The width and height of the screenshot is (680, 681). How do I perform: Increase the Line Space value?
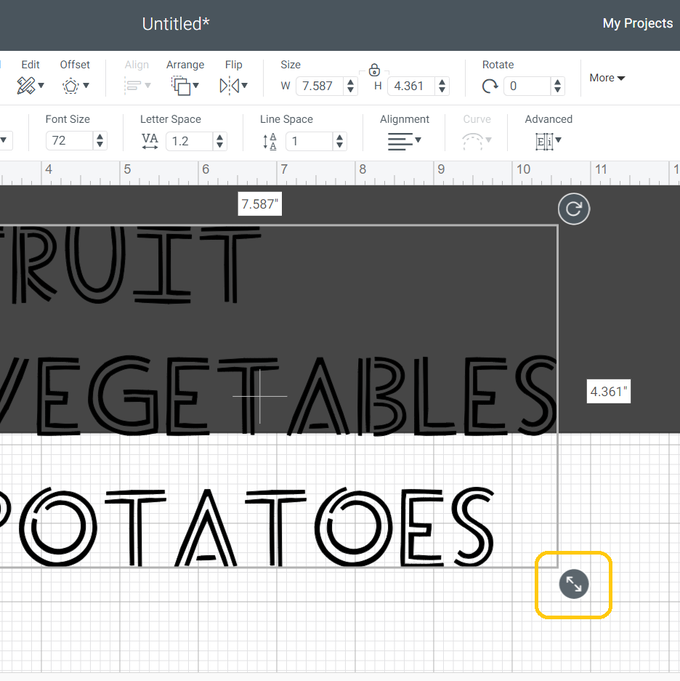(x=340, y=136)
